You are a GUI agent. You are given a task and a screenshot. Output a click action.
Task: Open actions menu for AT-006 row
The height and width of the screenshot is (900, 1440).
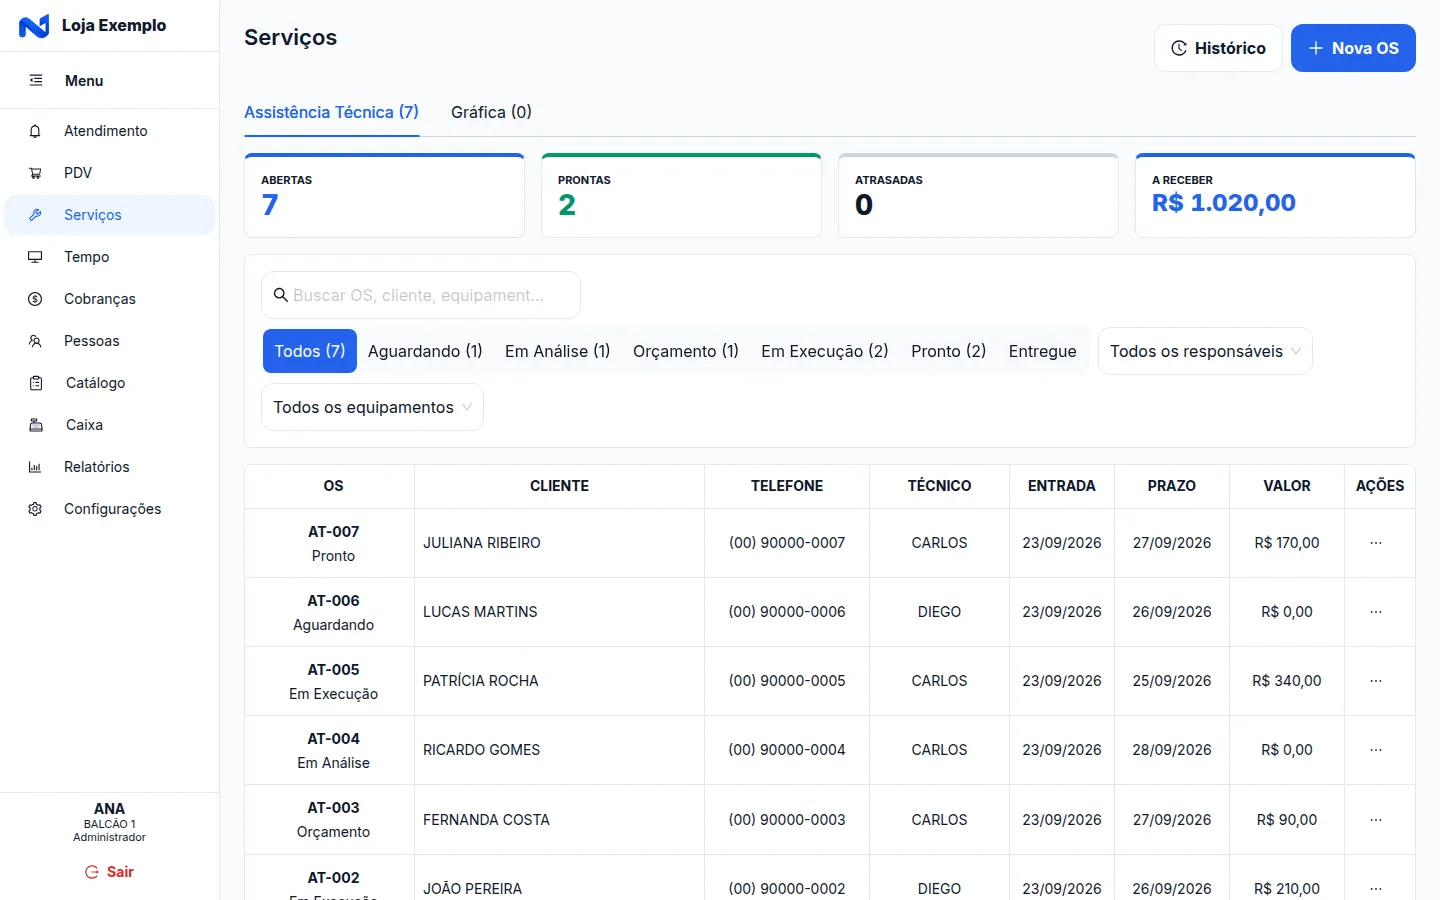pyautogui.click(x=1376, y=612)
